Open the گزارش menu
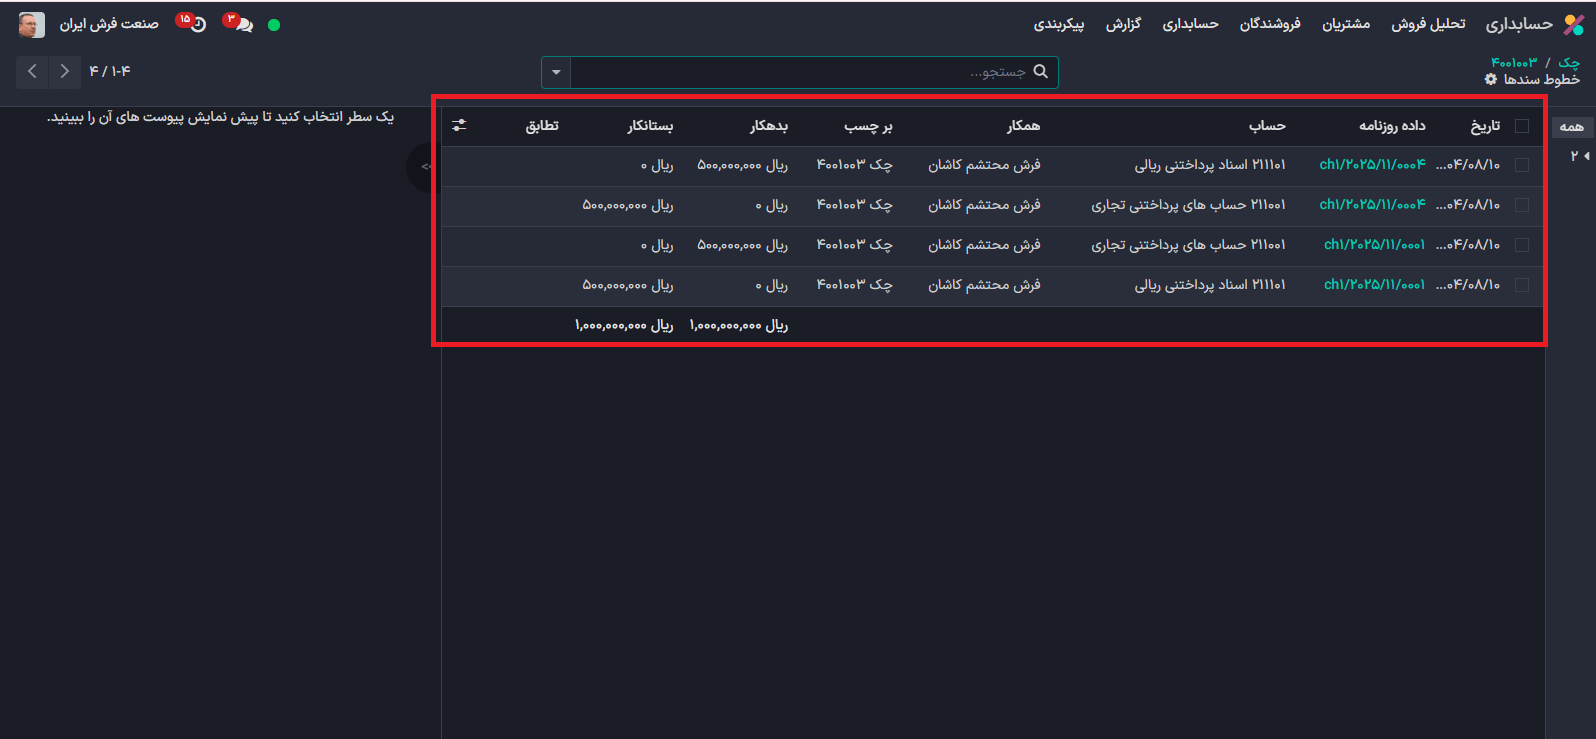 [x=1123, y=24]
